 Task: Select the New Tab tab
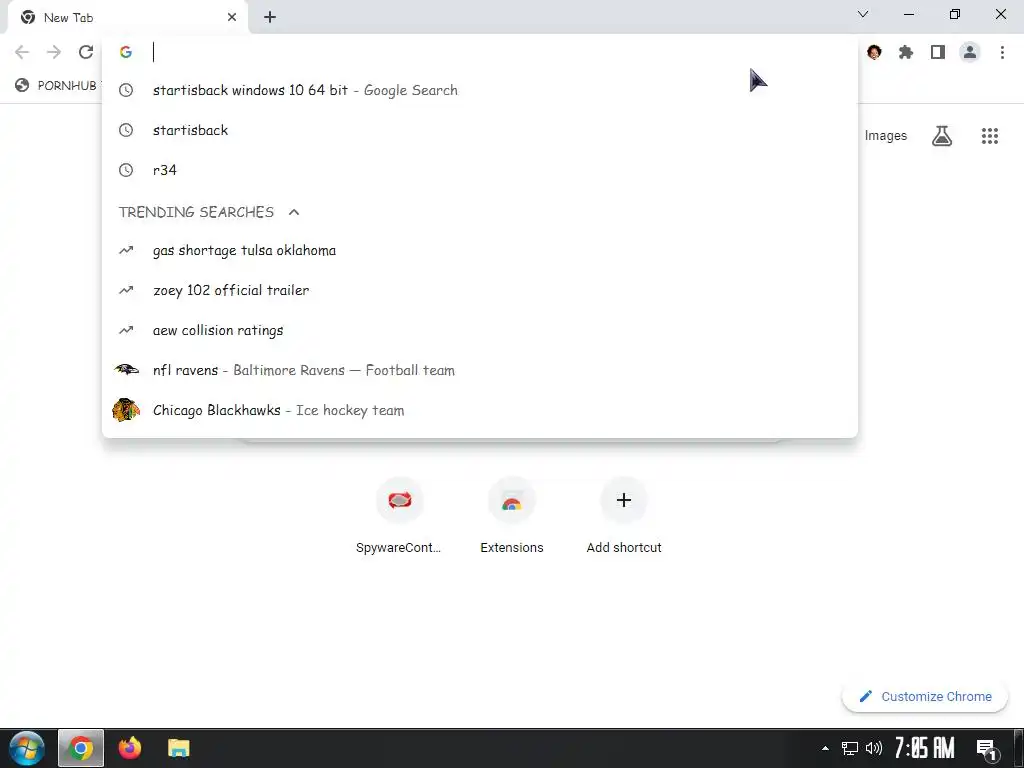coord(127,18)
